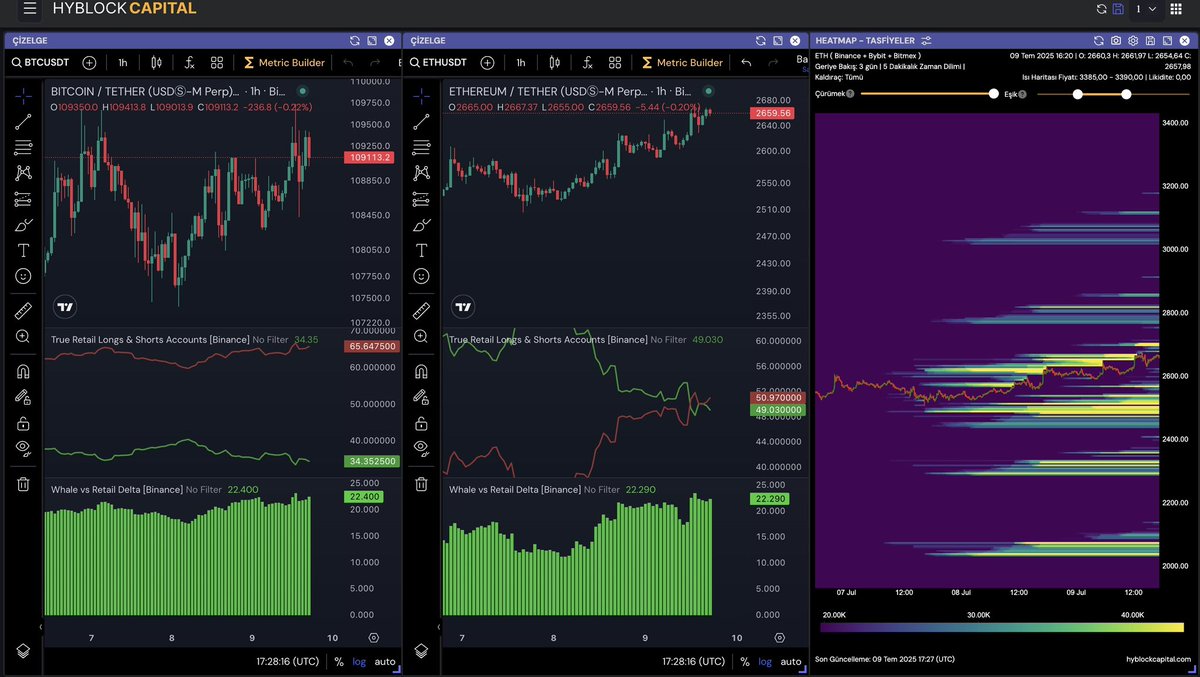Screen dimensions: 1200x677
Task: Select the ruler measure tool in BTC chart
Action: click(23, 310)
